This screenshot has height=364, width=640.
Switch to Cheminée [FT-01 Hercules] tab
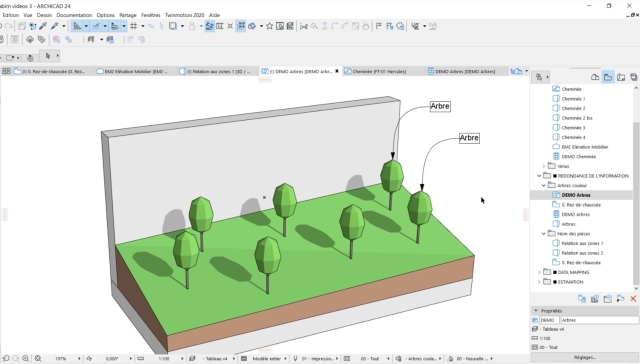[x=384, y=71]
